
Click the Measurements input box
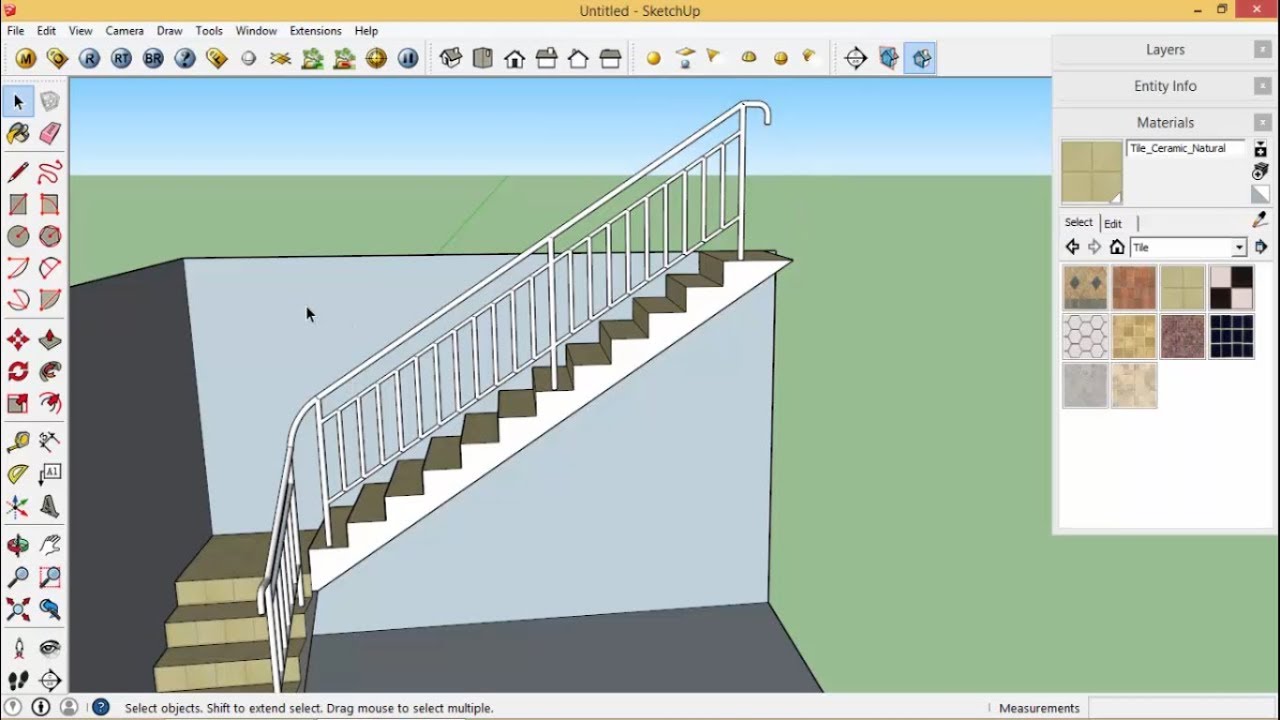click(1182, 708)
